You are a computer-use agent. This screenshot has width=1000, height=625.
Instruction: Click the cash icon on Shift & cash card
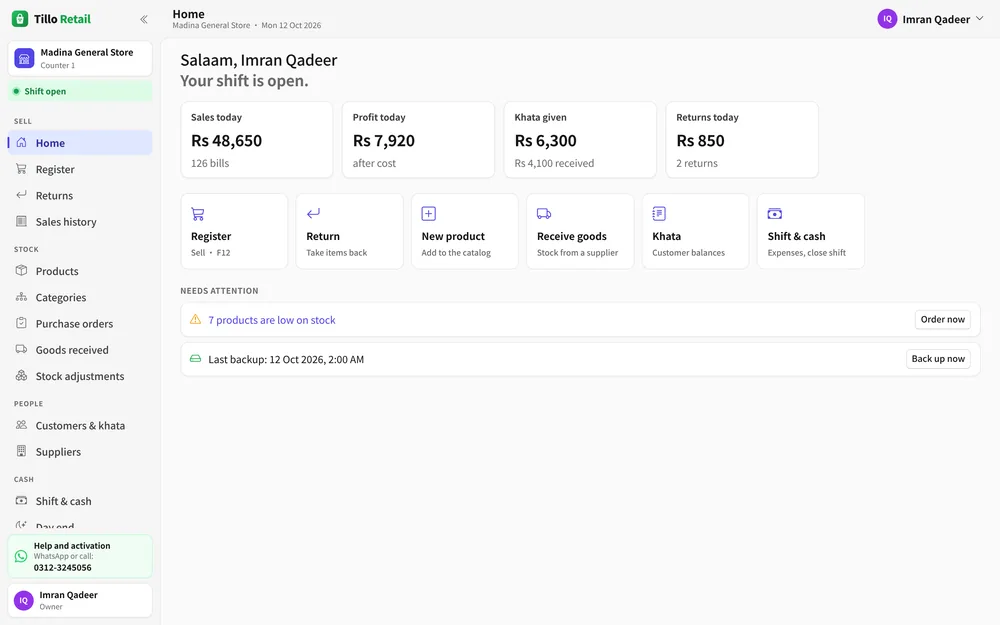775,214
